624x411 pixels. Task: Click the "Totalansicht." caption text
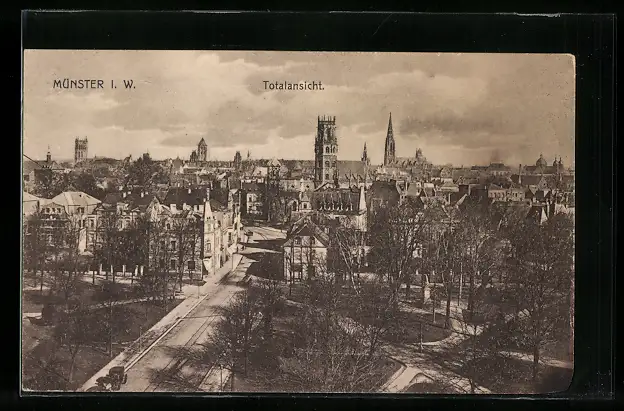[x=293, y=86]
